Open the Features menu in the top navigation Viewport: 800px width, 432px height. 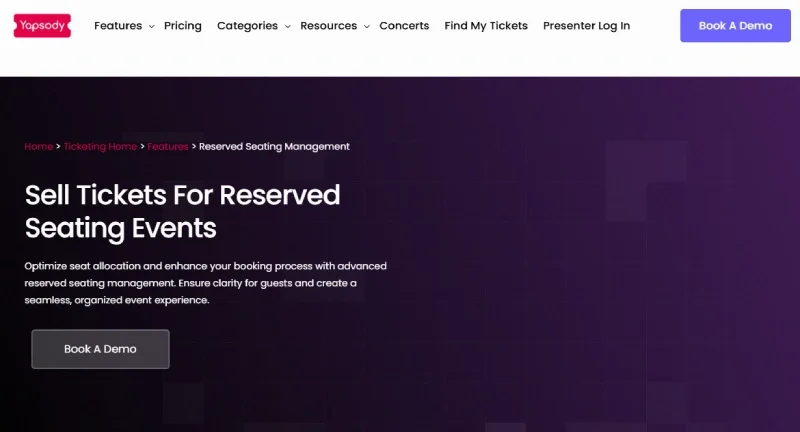click(118, 26)
